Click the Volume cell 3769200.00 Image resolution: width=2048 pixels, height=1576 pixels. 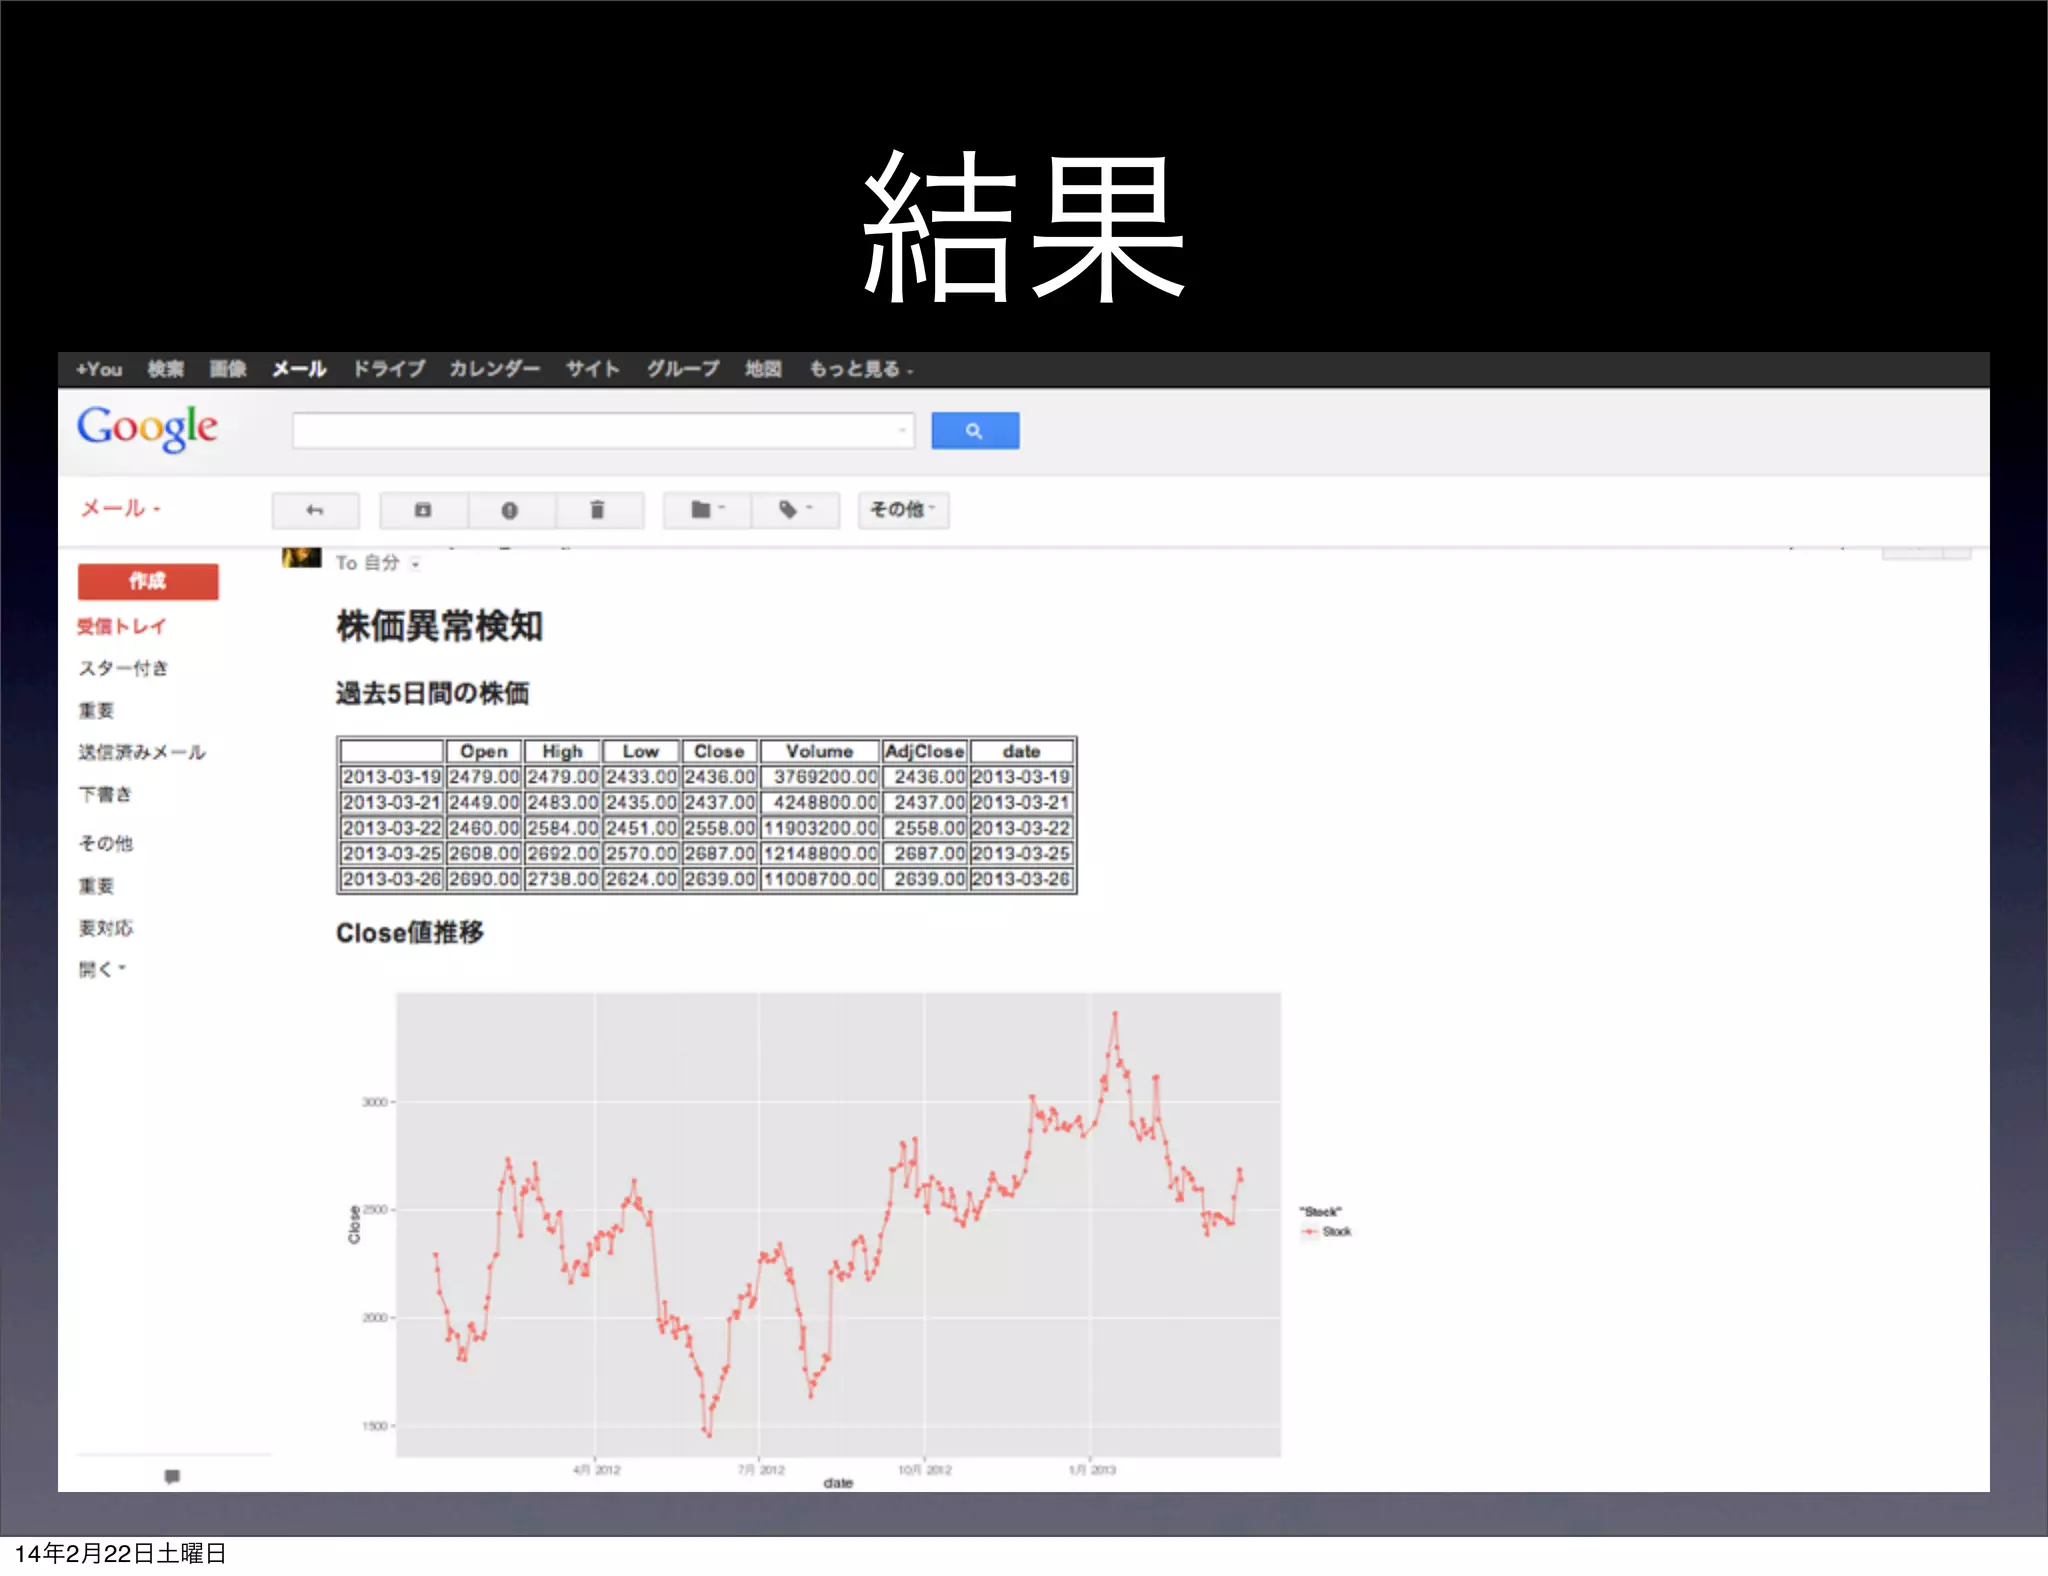tap(820, 777)
